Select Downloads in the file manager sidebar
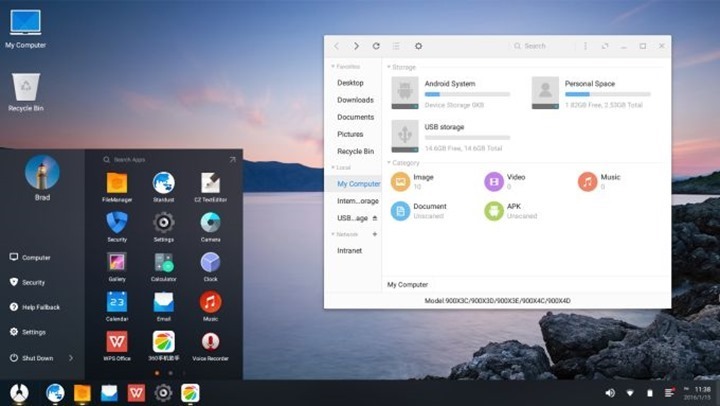 point(355,100)
